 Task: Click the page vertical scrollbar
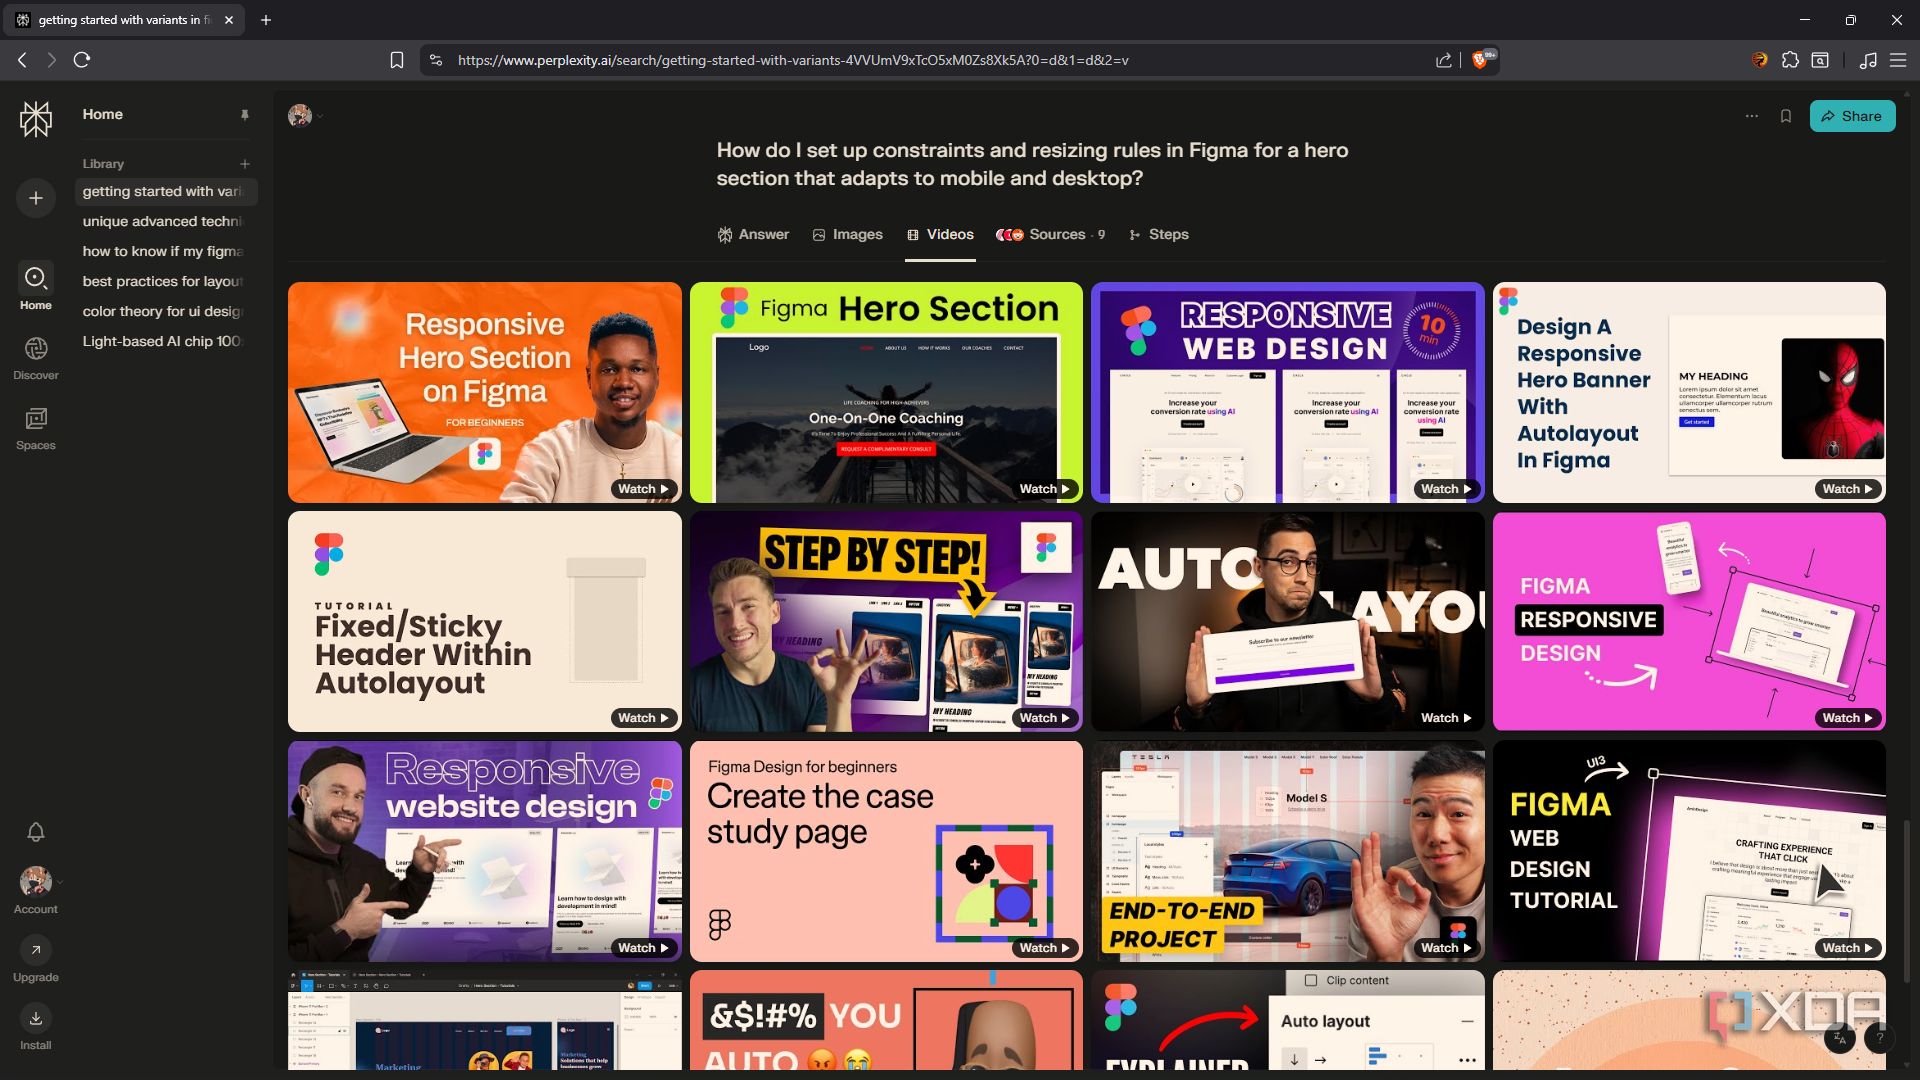pyautogui.click(x=1907, y=900)
